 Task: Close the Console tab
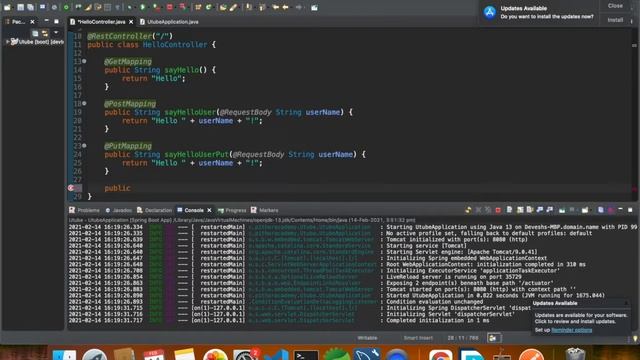tap(209, 210)
